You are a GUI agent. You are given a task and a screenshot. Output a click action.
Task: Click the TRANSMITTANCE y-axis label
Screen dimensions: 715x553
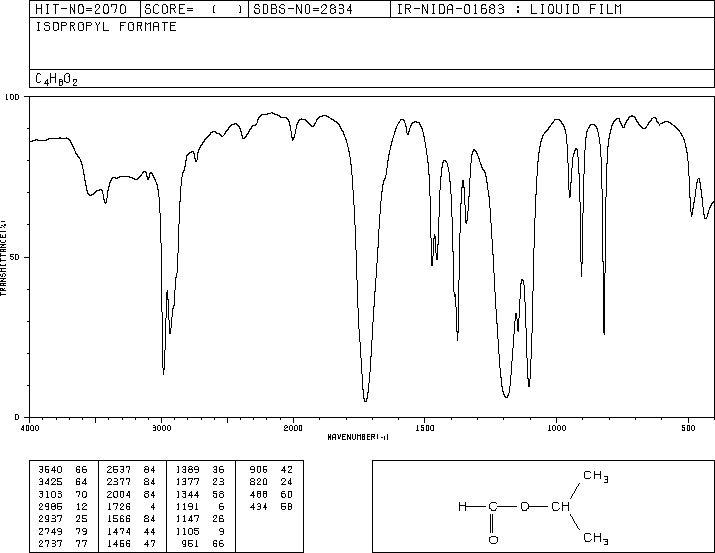click(x=3, y=258)
